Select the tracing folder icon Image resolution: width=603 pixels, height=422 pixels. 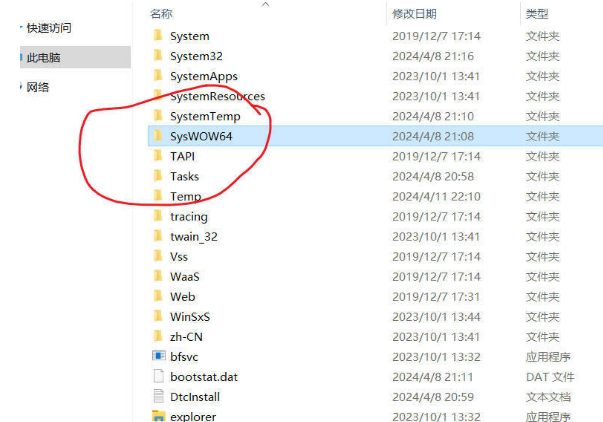point(158,216)
